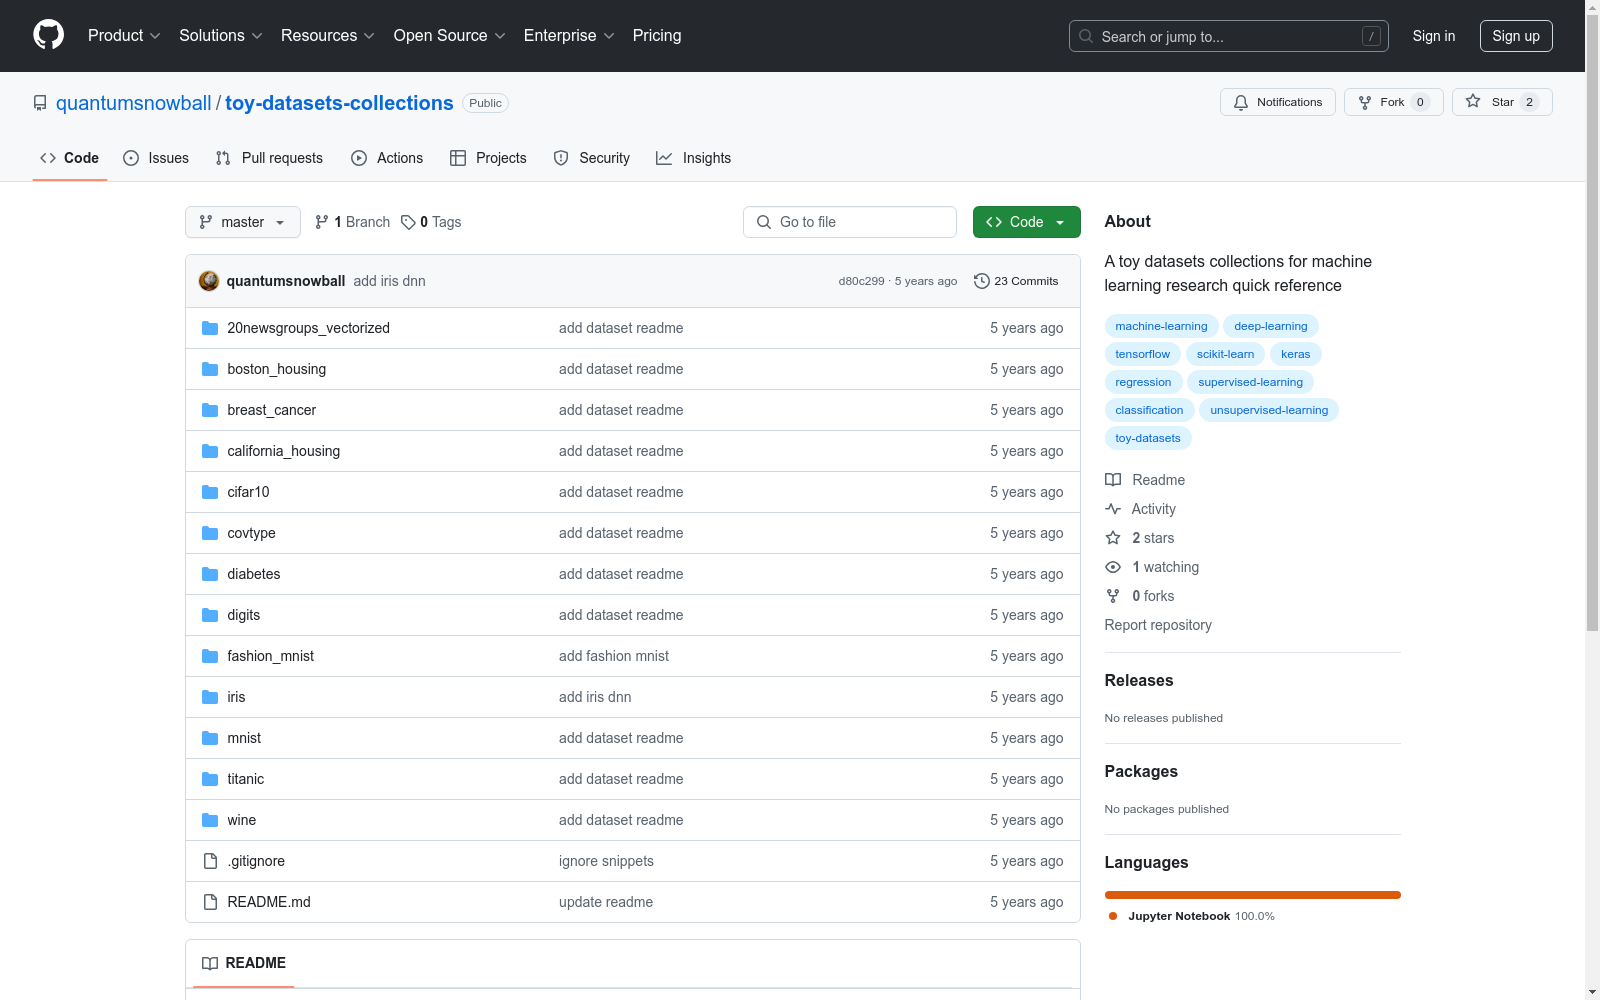Screen dimensions: 1600x1000
Task: Open the 1 Branch link
Action: click(352, 222)
